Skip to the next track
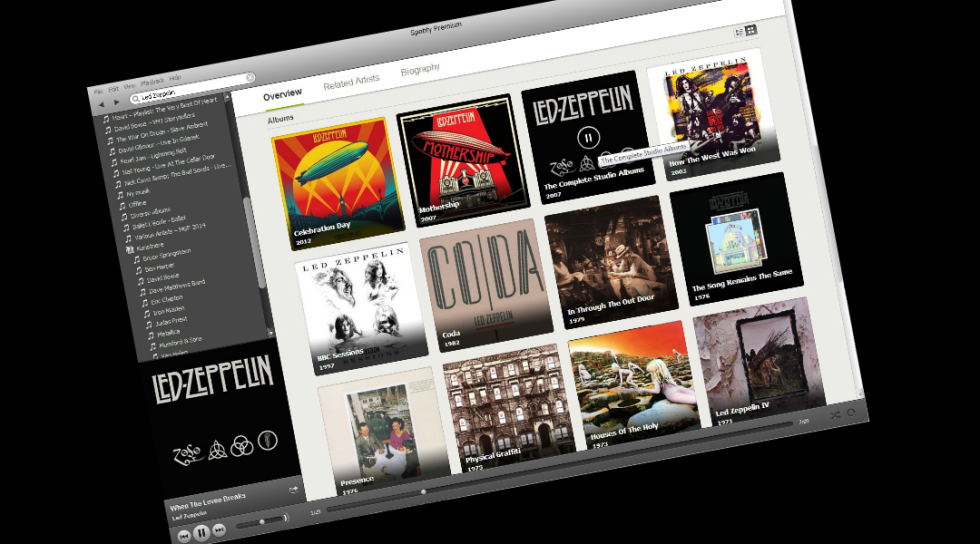This screenshot has height=544, width=980. pos(219,530)
